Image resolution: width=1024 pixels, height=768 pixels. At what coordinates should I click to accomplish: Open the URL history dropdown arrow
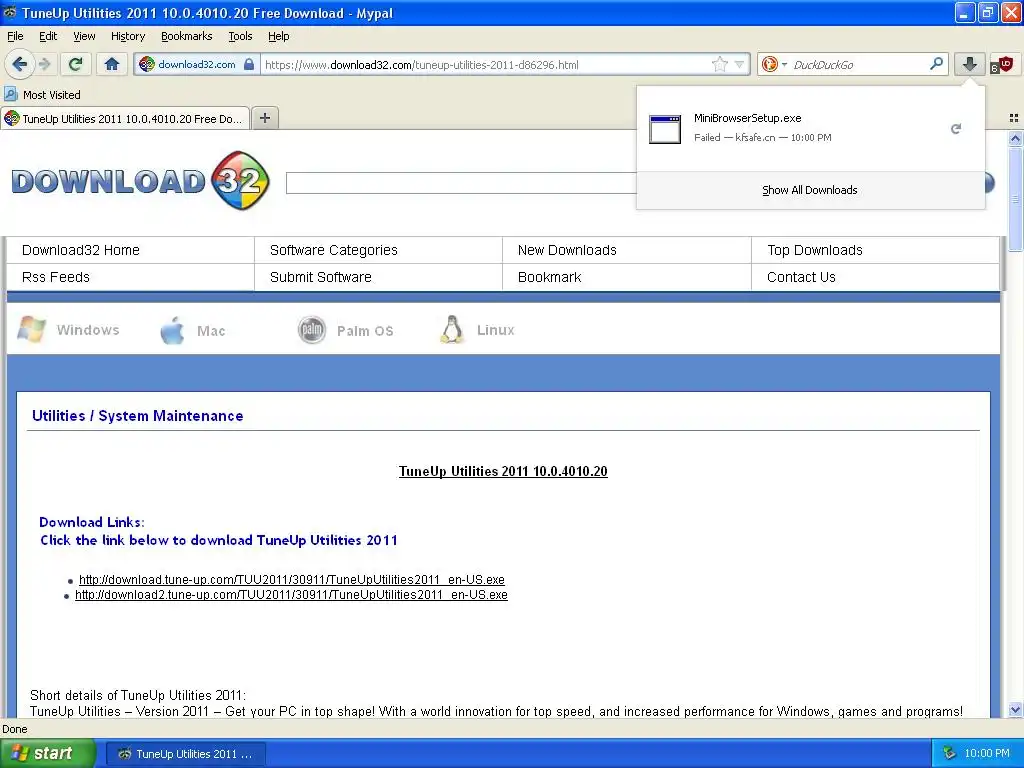(x=739, y=64)
